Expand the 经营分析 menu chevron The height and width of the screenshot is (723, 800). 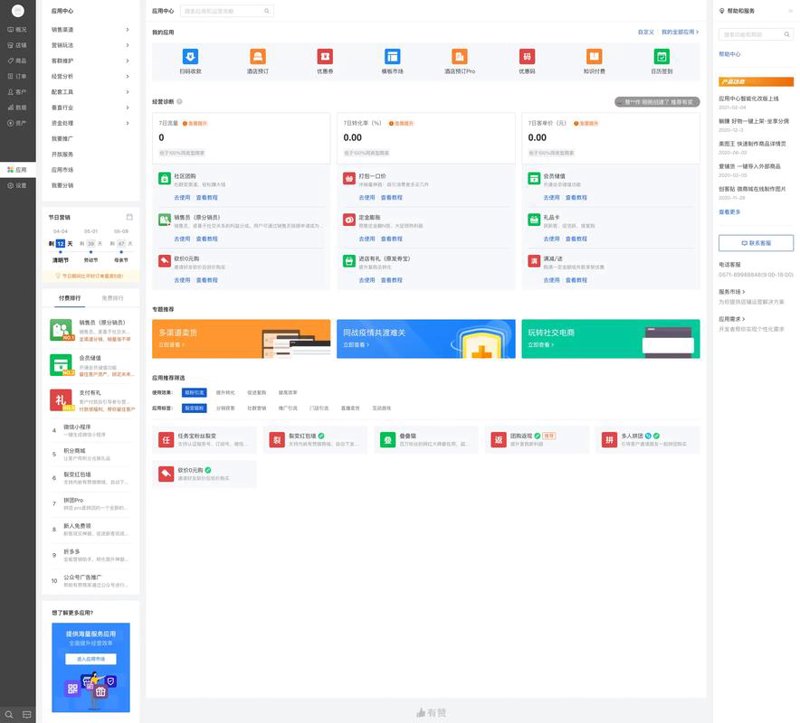(x=128, y=77)
